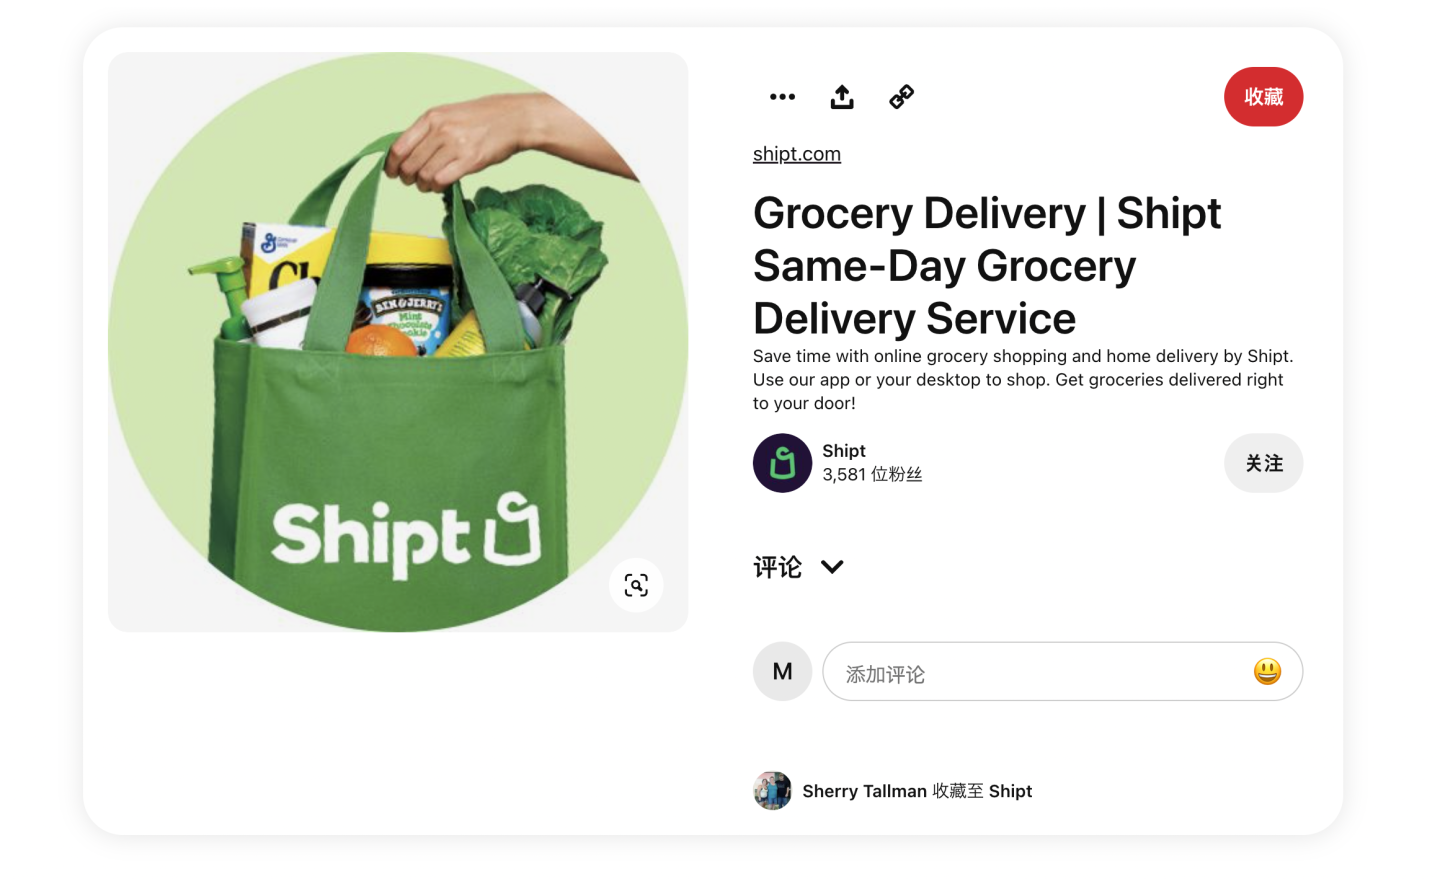1440x879 pixels.
Task: Open the Shipt board link at bottom
Action: pyautogui.click(x=1010, y=791)
